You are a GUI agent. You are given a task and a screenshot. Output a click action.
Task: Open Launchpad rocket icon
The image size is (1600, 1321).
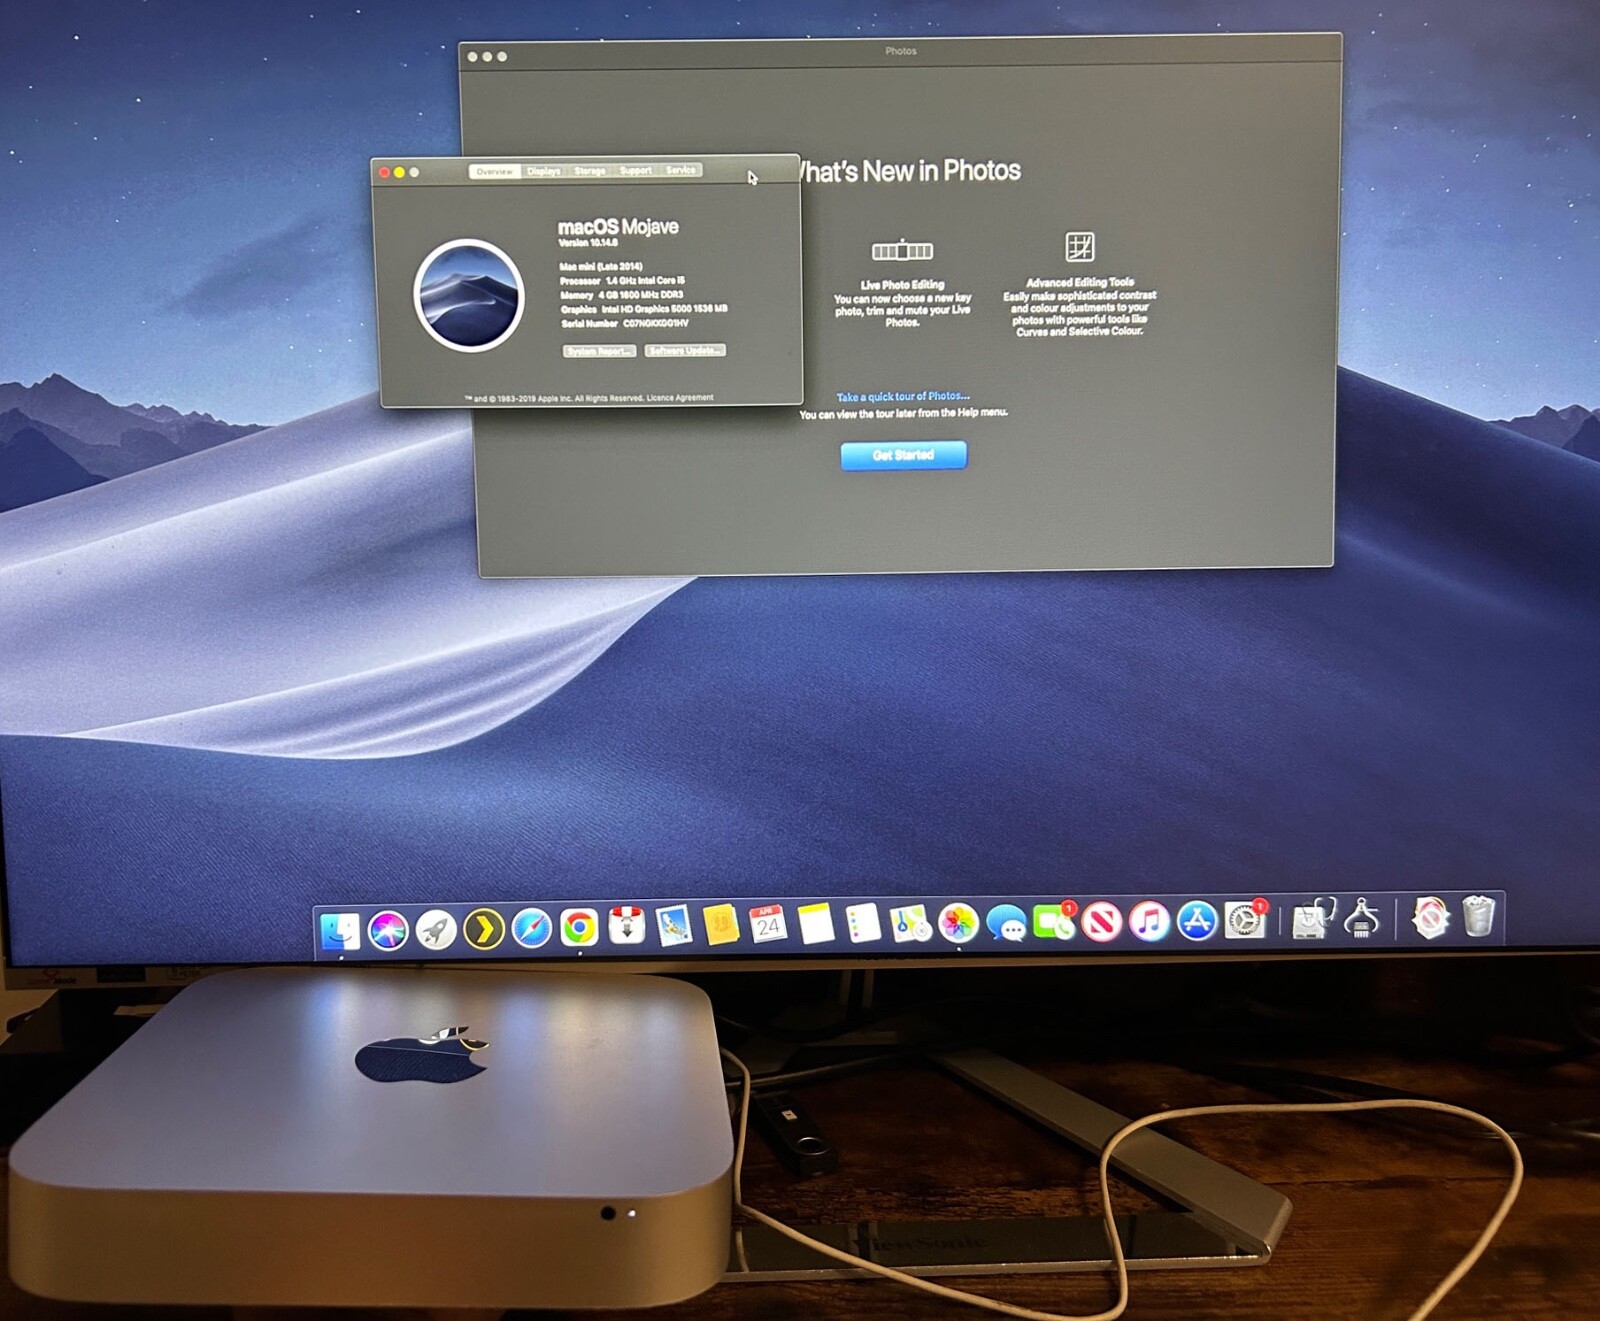(436, 930)
